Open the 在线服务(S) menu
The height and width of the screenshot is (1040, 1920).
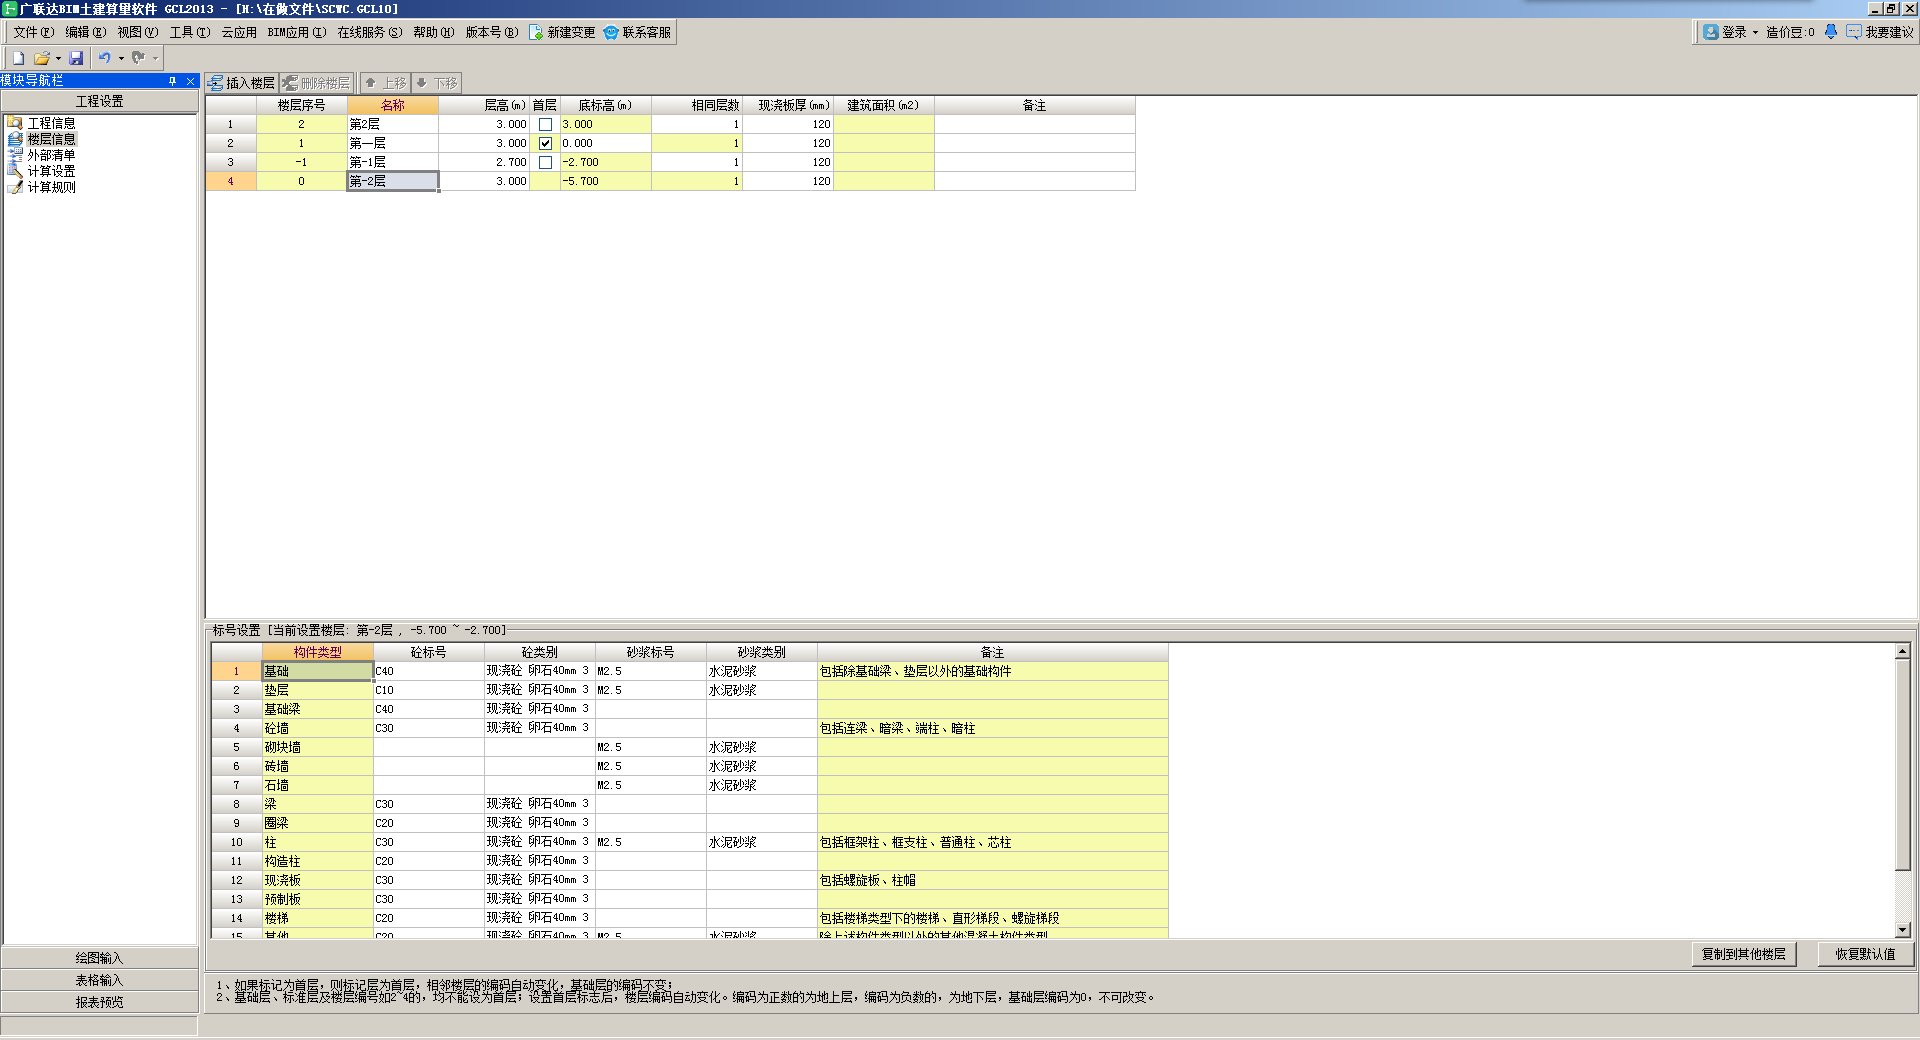point(369,32)
